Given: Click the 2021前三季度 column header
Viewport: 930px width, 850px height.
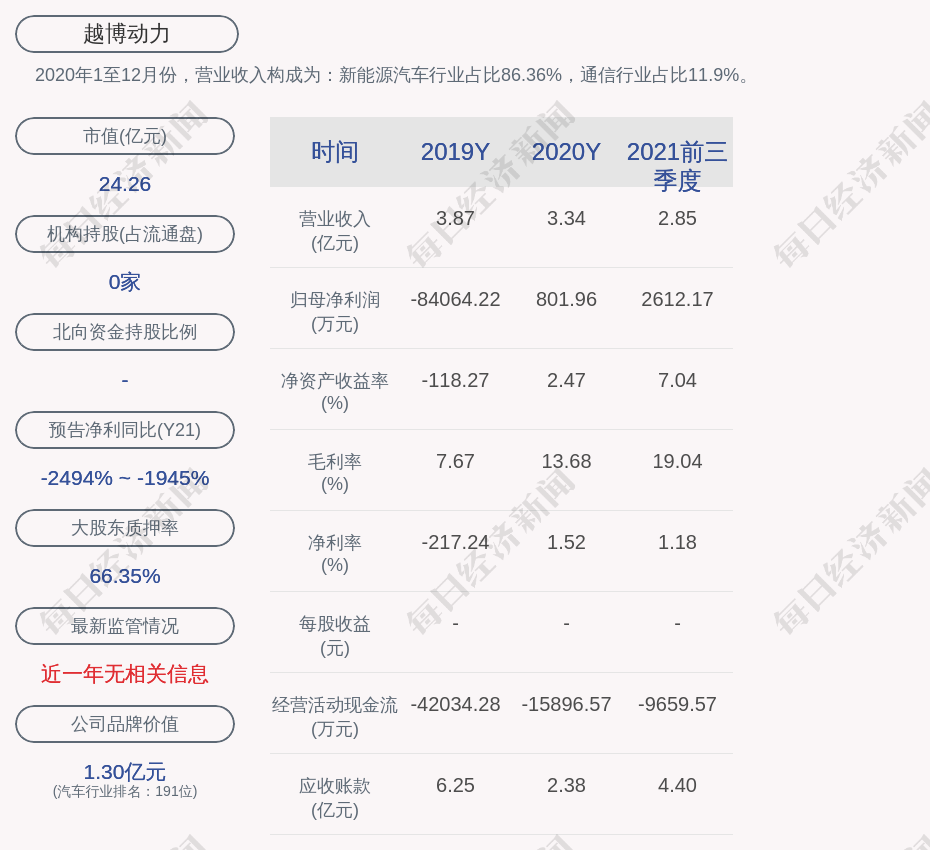Looking at the screenshot, I should [x=677, y=166].
